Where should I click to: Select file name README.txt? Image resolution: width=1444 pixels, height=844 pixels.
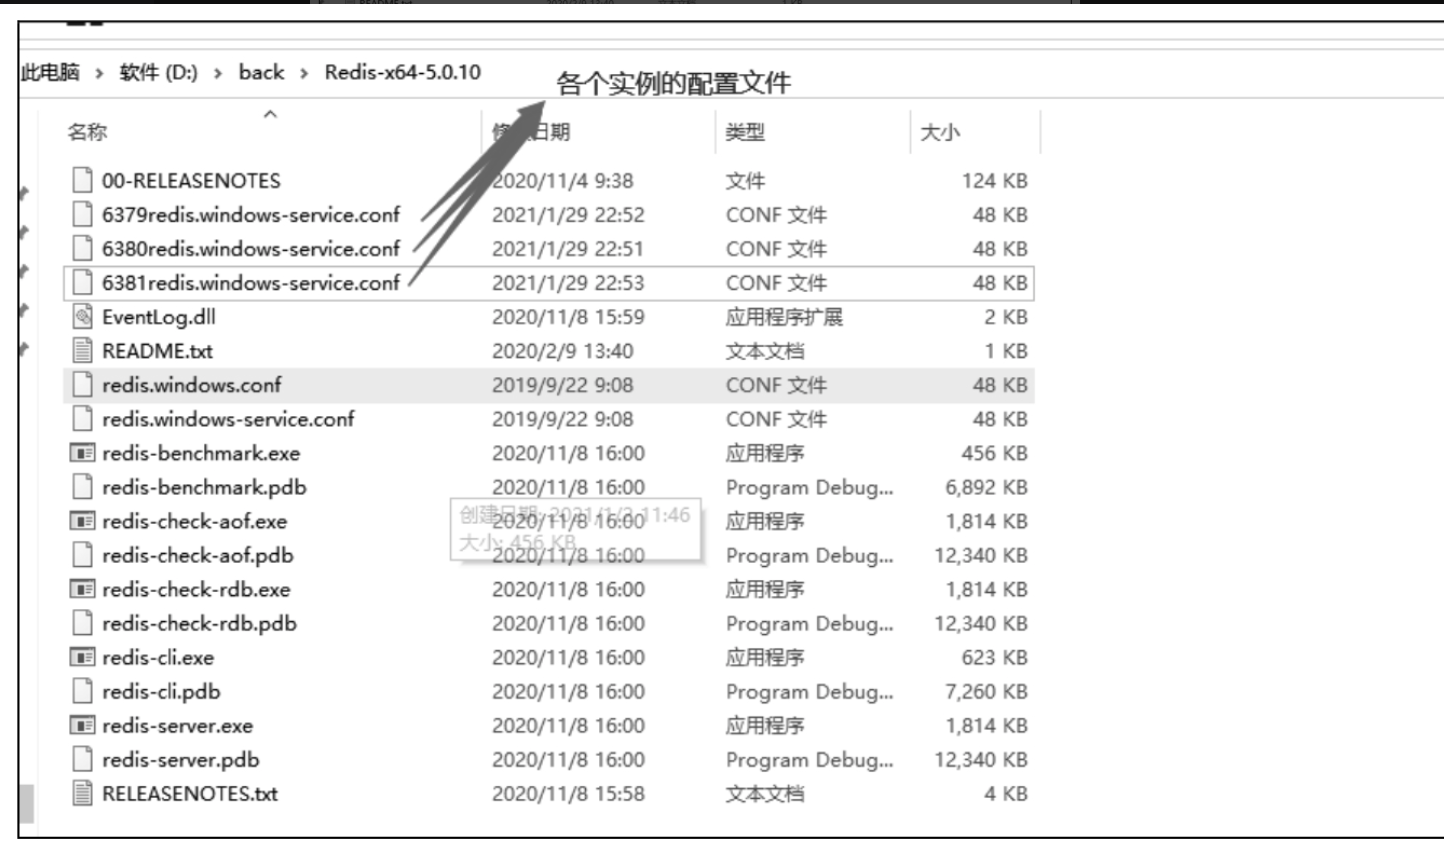click(x=157, y=351)
